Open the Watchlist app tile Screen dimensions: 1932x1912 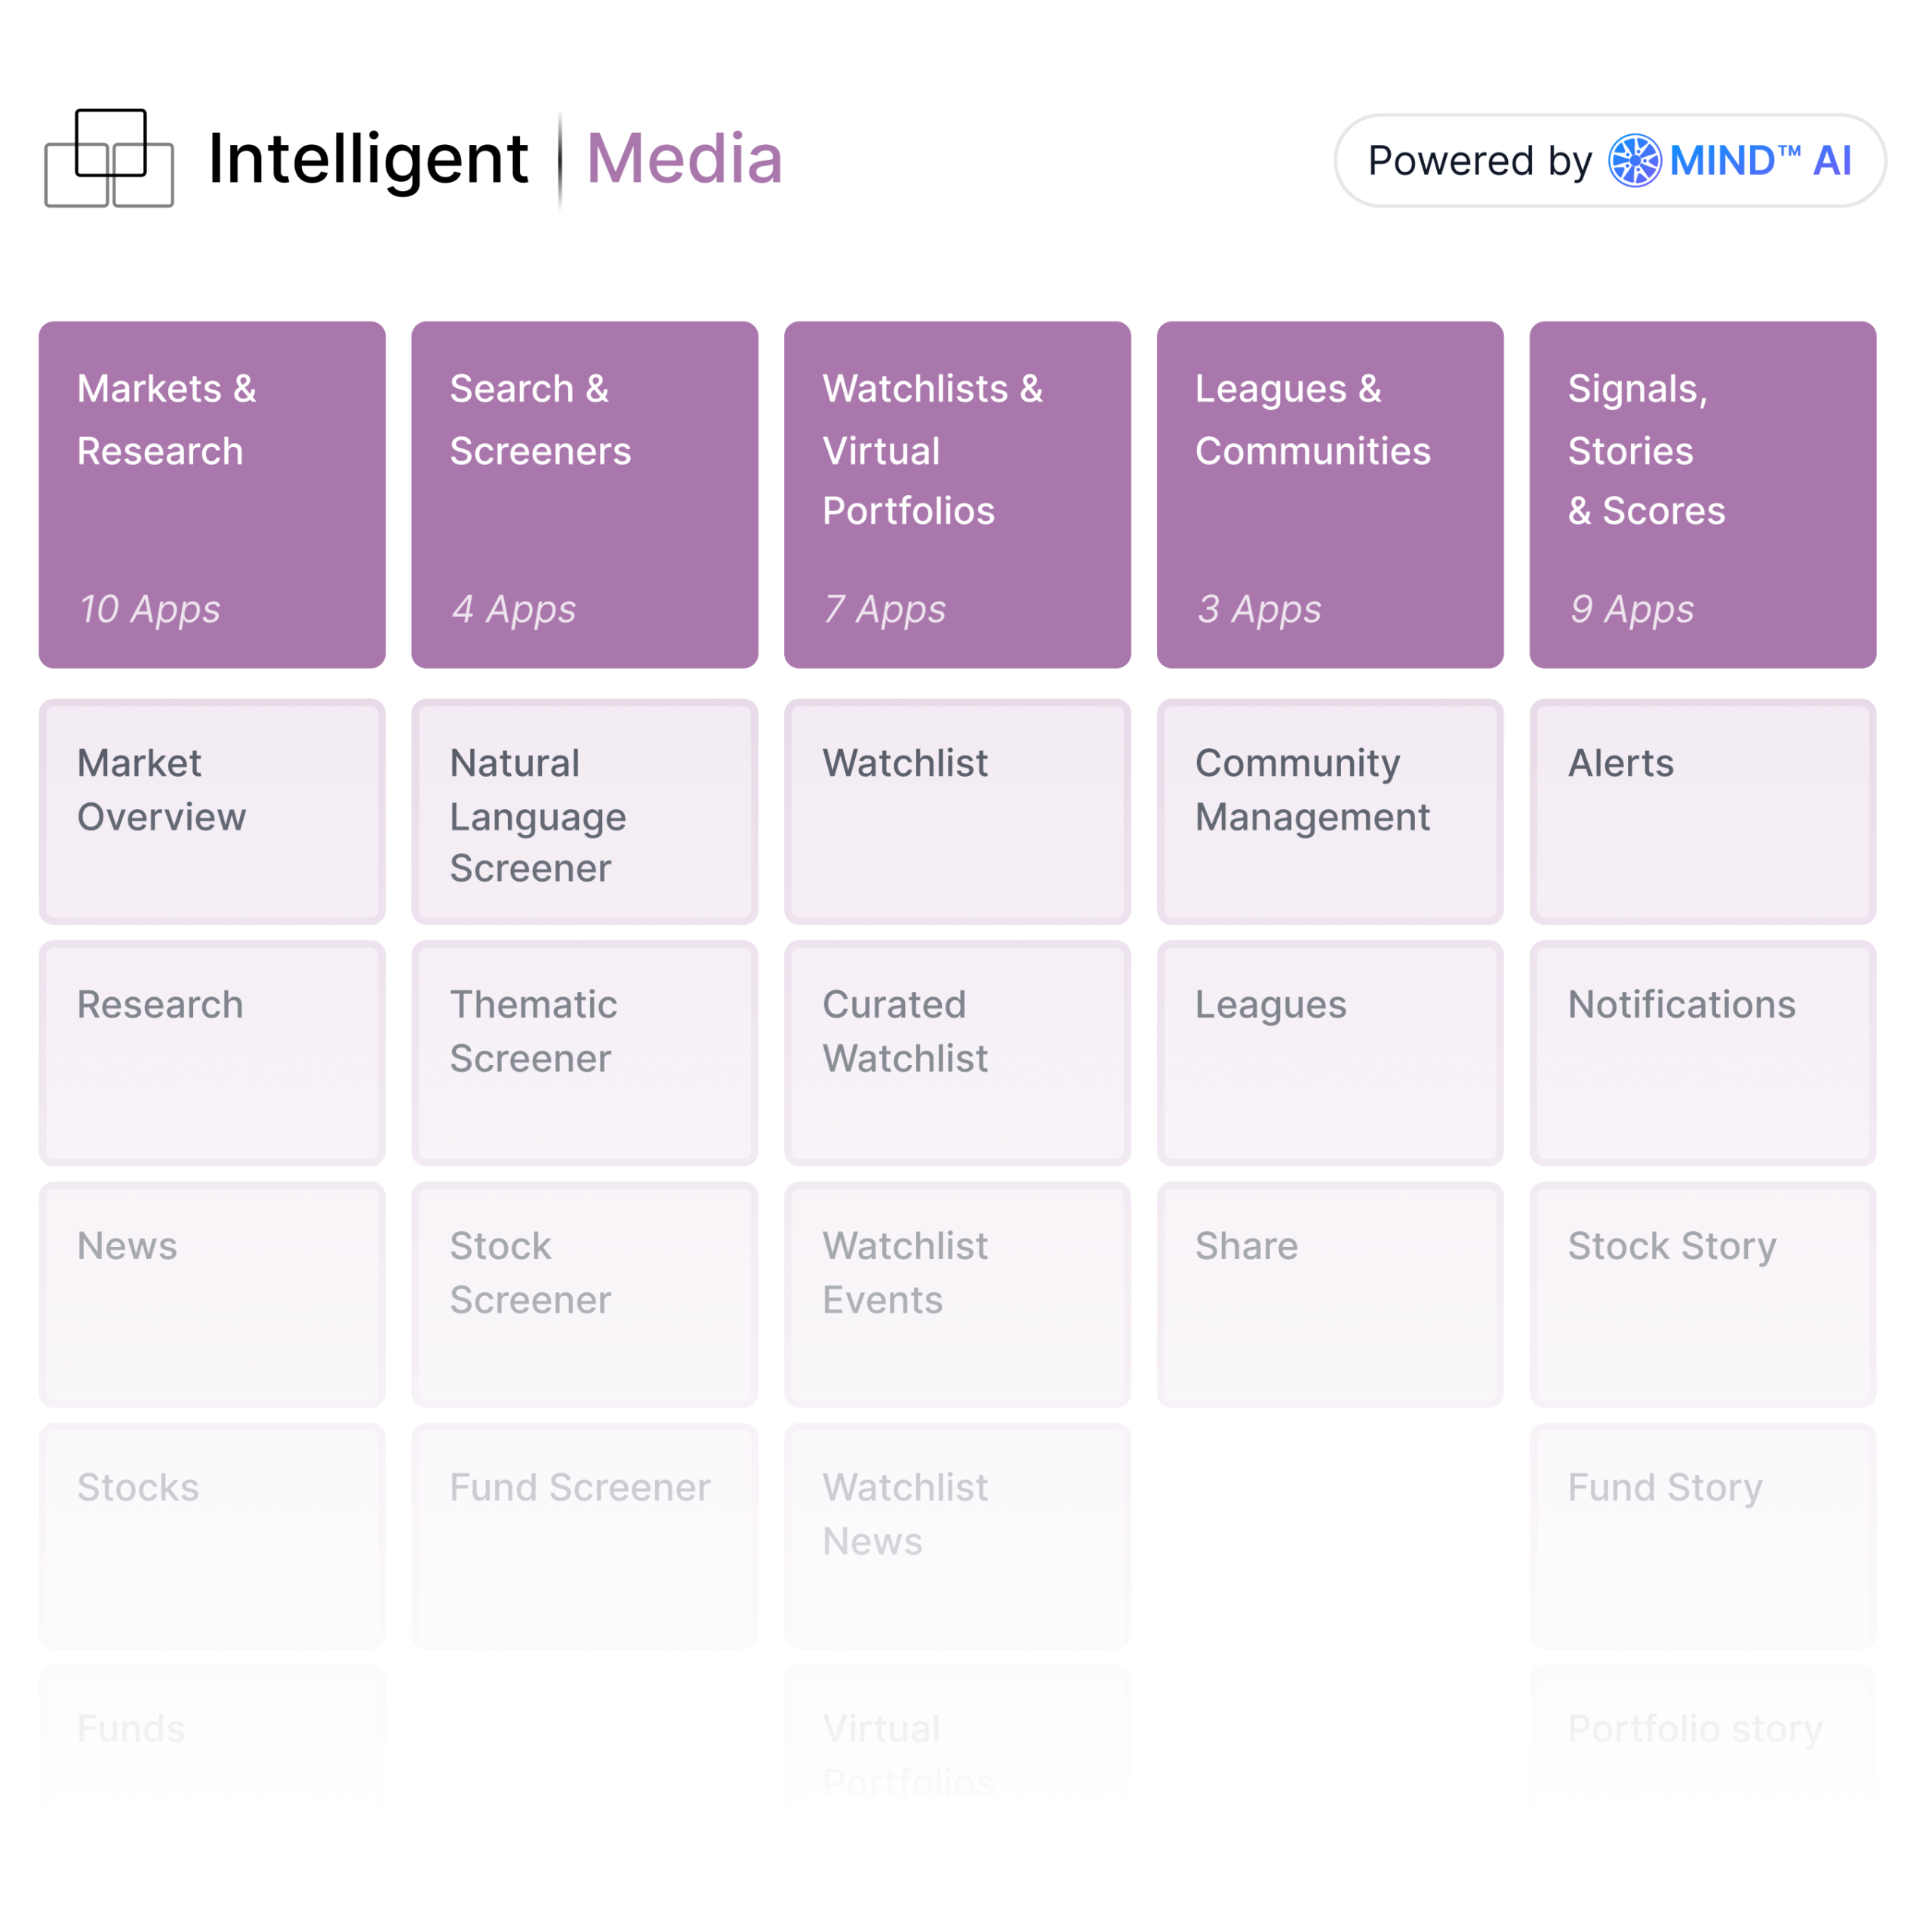[957, 811]
